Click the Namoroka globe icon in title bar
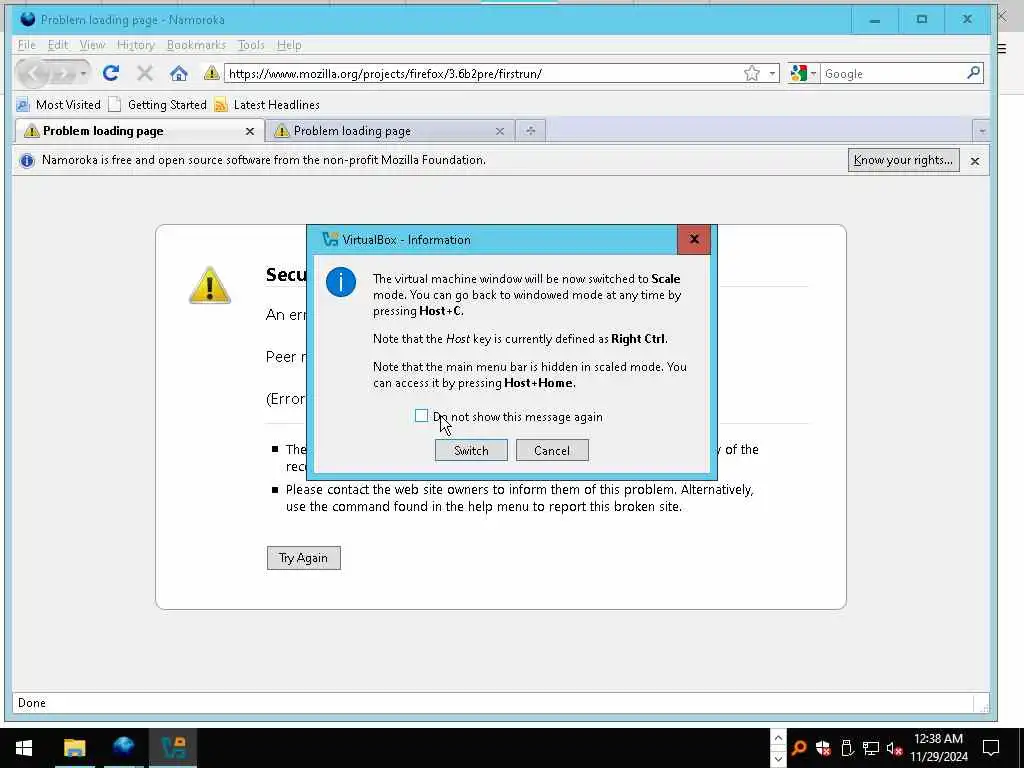Screen dimensions: 1024x768 tap(27, 19)
